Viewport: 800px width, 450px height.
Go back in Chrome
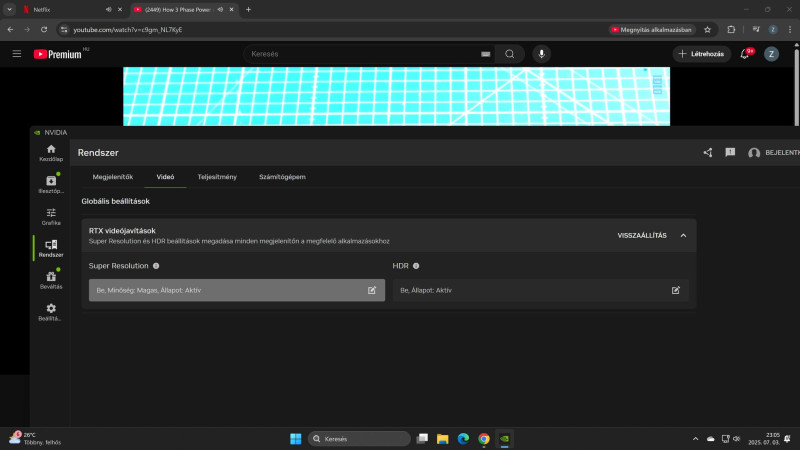(x=10, y=30)
